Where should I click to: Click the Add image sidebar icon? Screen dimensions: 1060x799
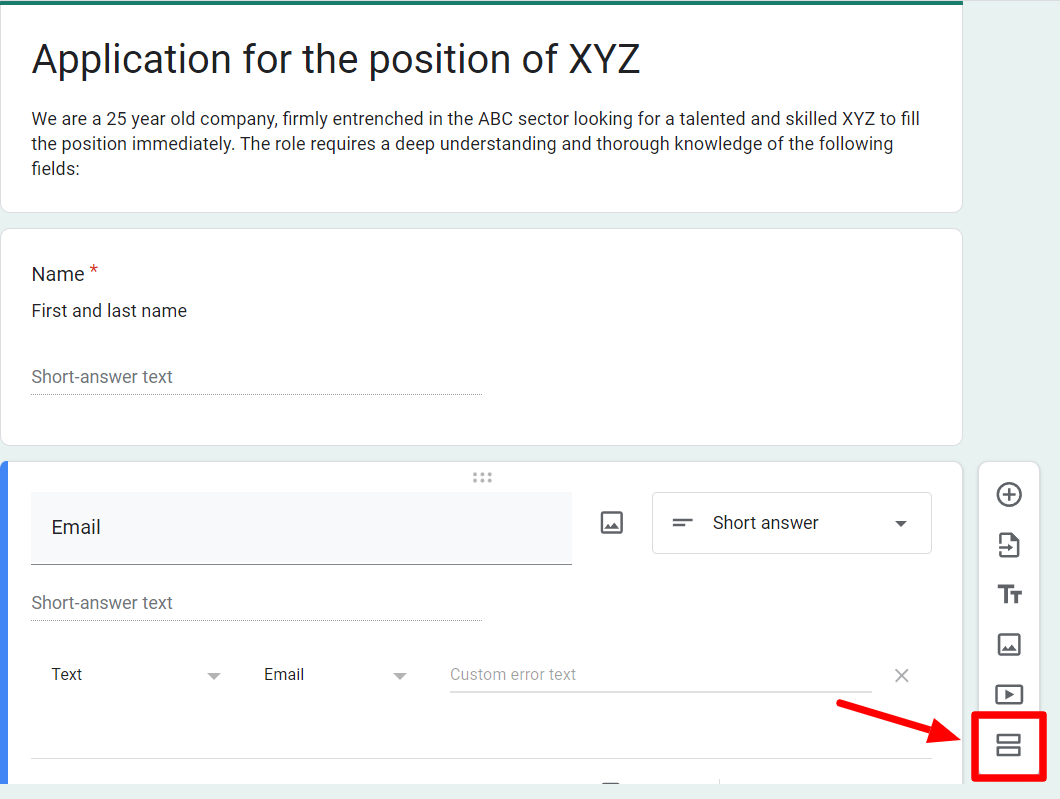pos(1009,645)
